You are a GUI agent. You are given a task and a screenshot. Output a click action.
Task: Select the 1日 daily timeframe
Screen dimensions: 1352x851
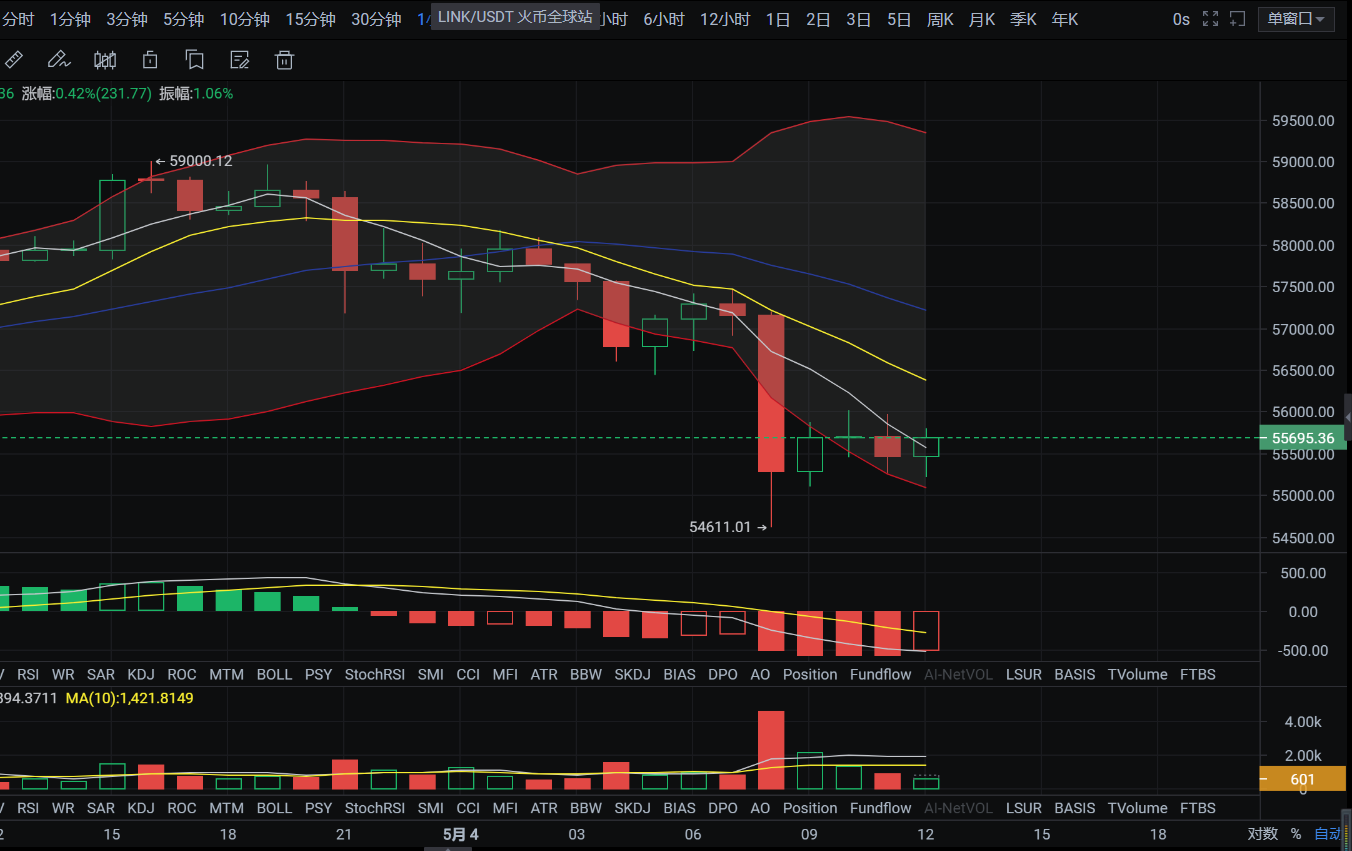point(778,19)
